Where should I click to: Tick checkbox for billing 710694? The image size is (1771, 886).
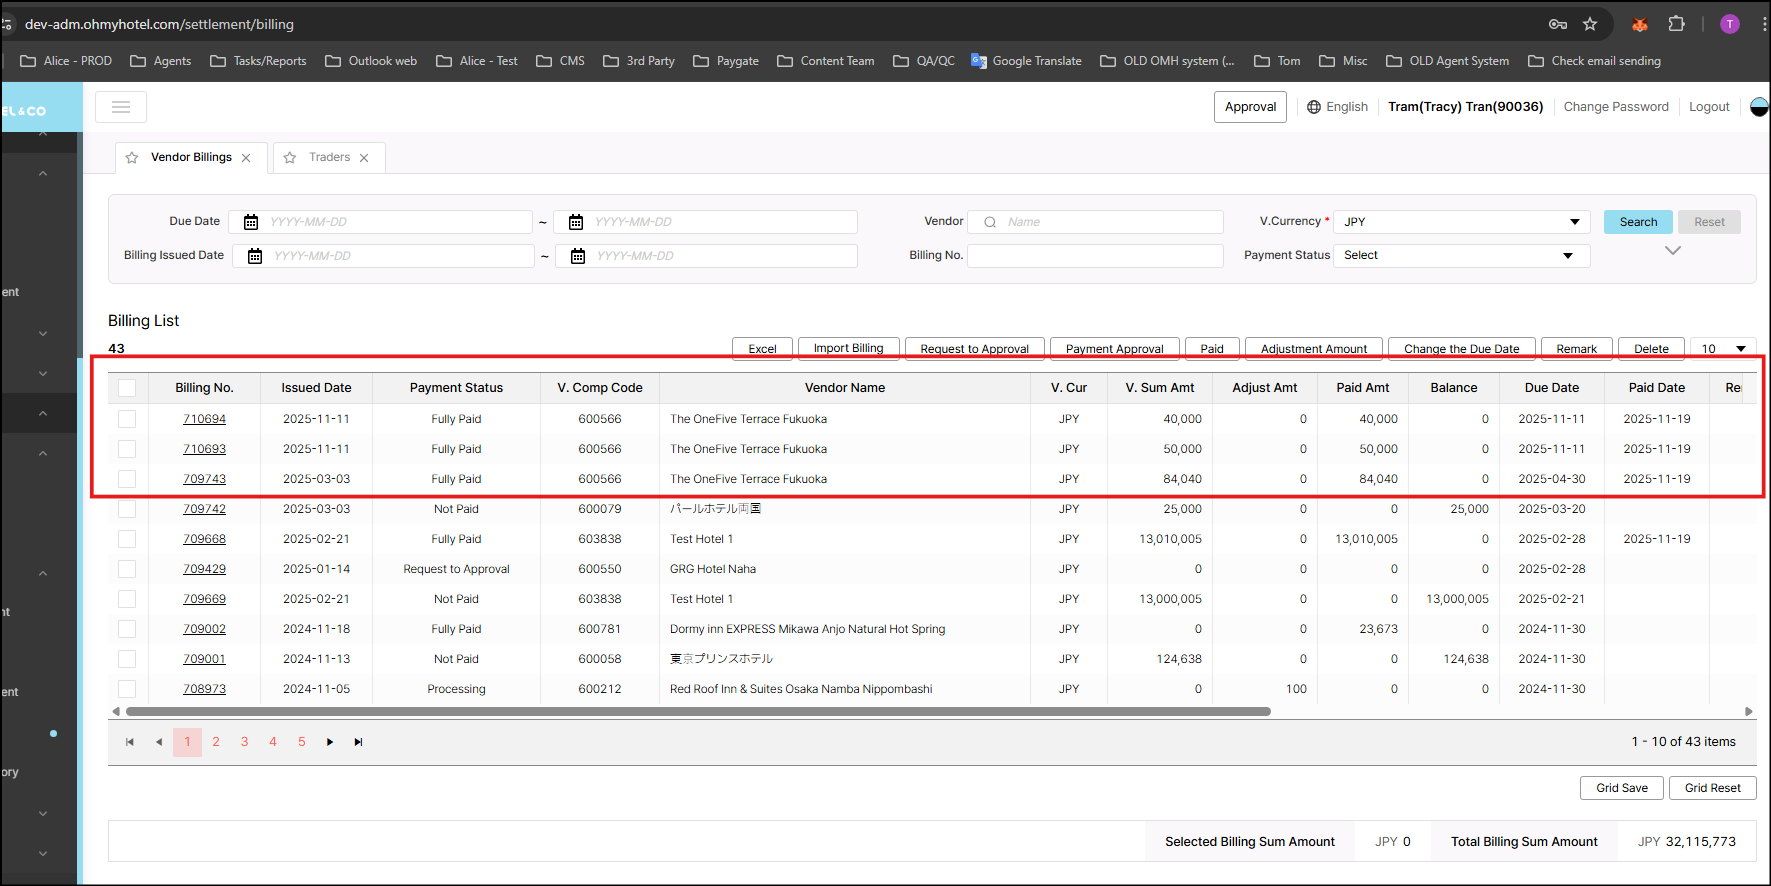tap(127, 419)
